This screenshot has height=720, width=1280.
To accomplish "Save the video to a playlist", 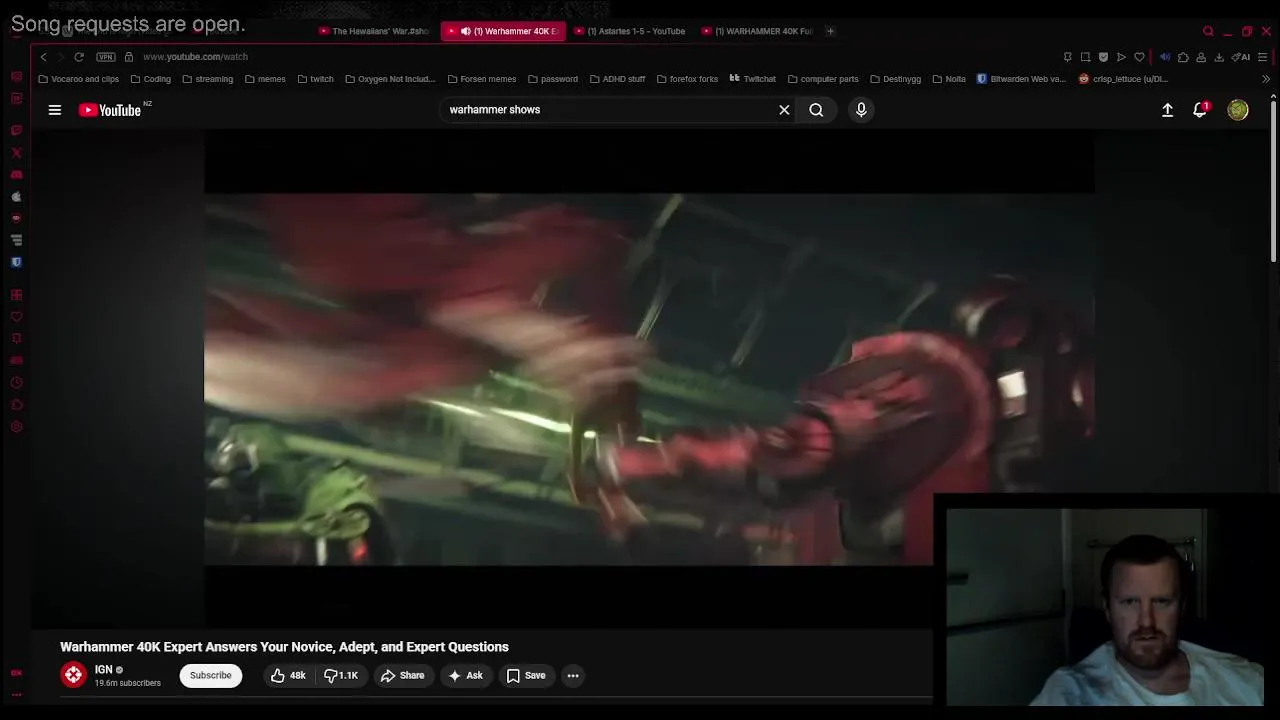I will coord(526,675).
